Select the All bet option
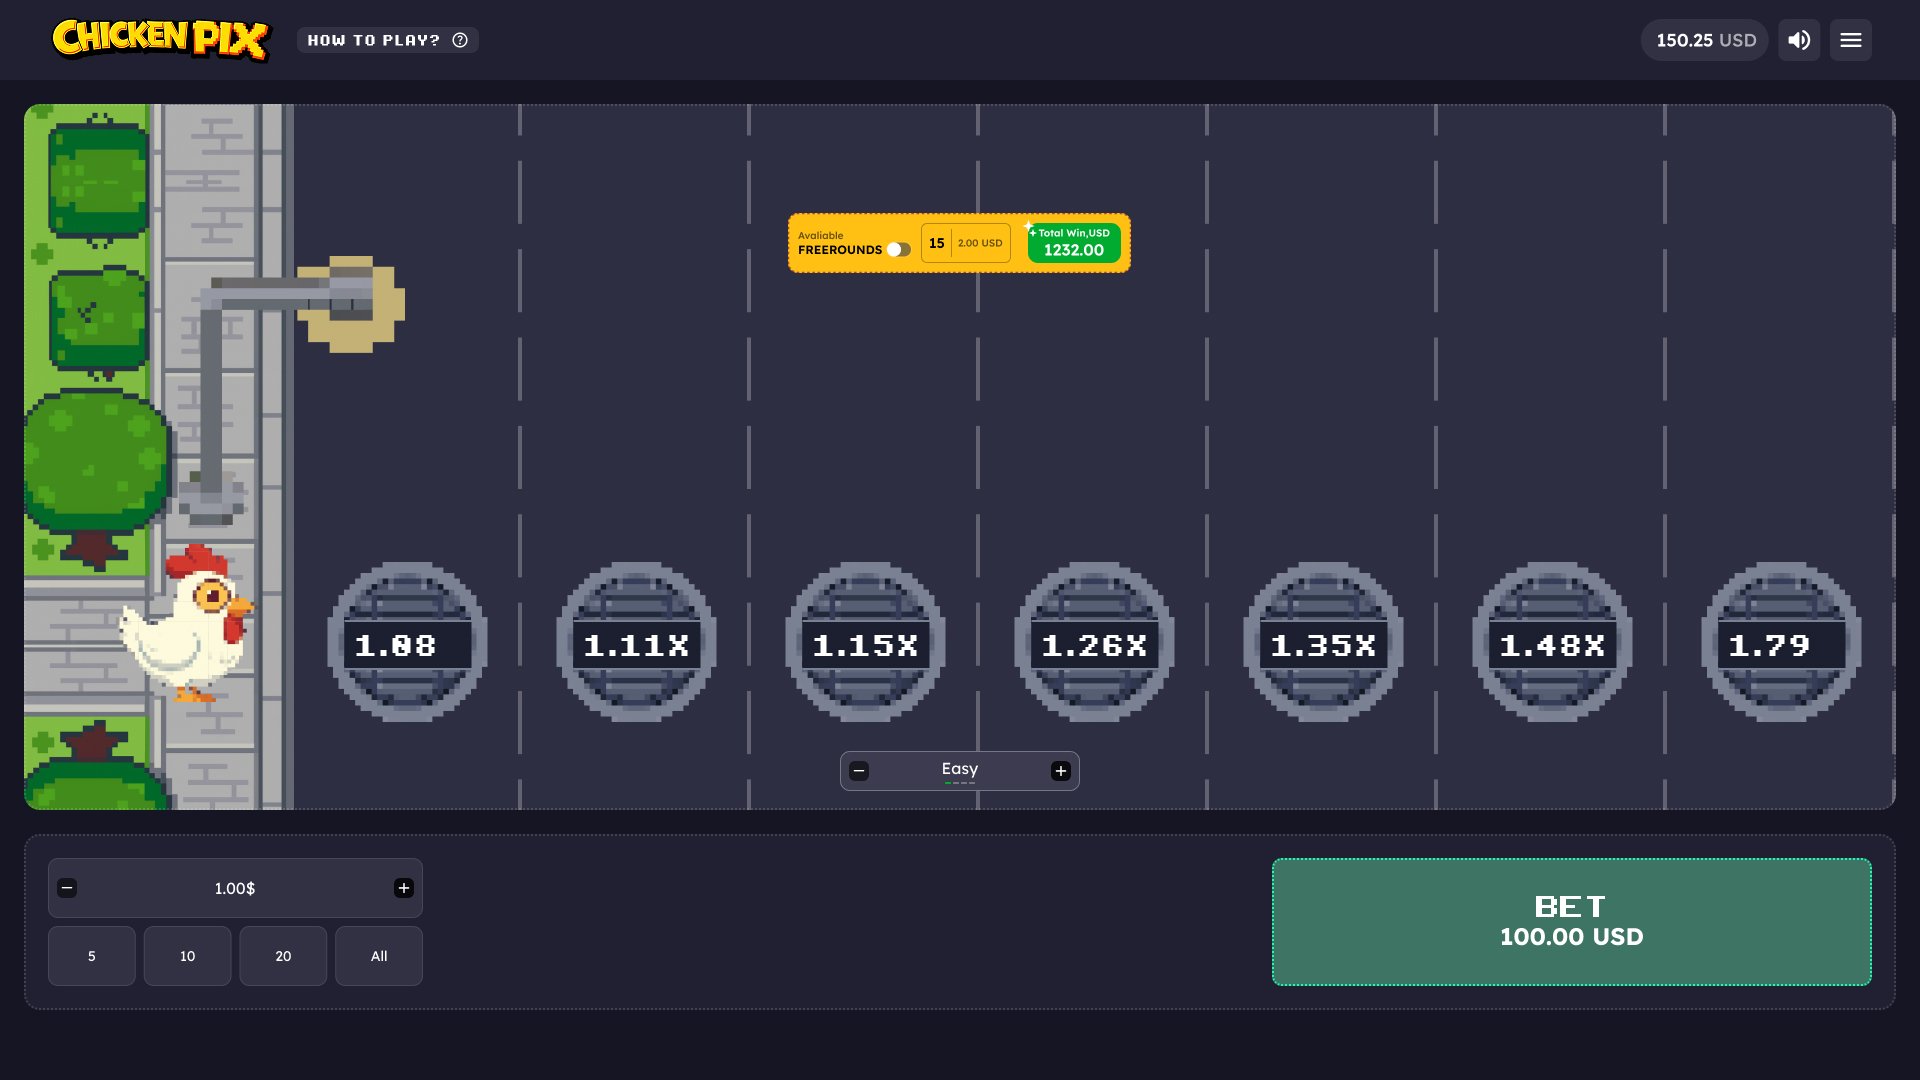The image size is (1920, 1080). pyautogui.click(x=378, y=956)
